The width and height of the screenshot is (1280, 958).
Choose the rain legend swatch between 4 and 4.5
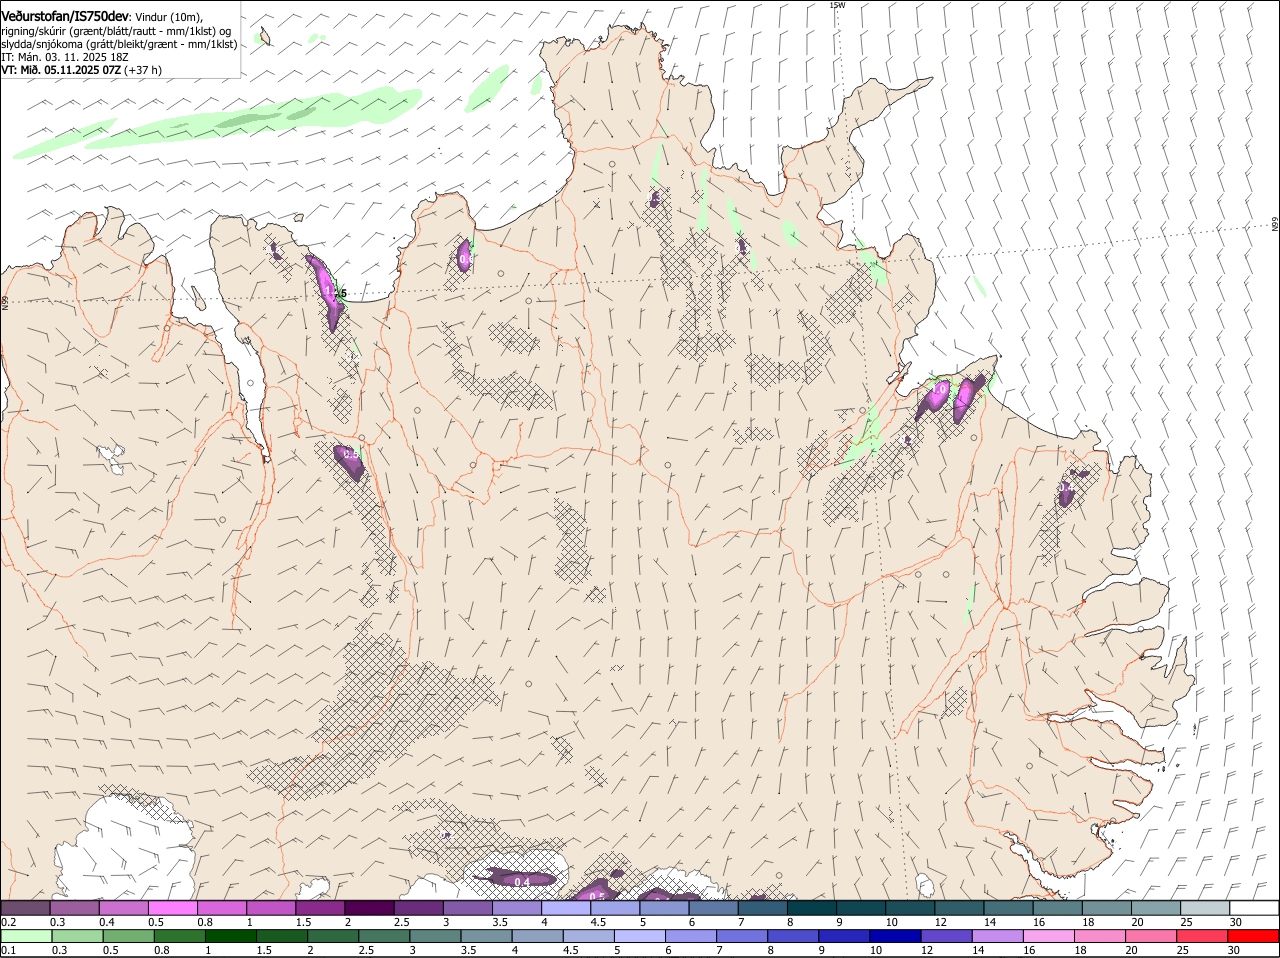coord(537,936)
